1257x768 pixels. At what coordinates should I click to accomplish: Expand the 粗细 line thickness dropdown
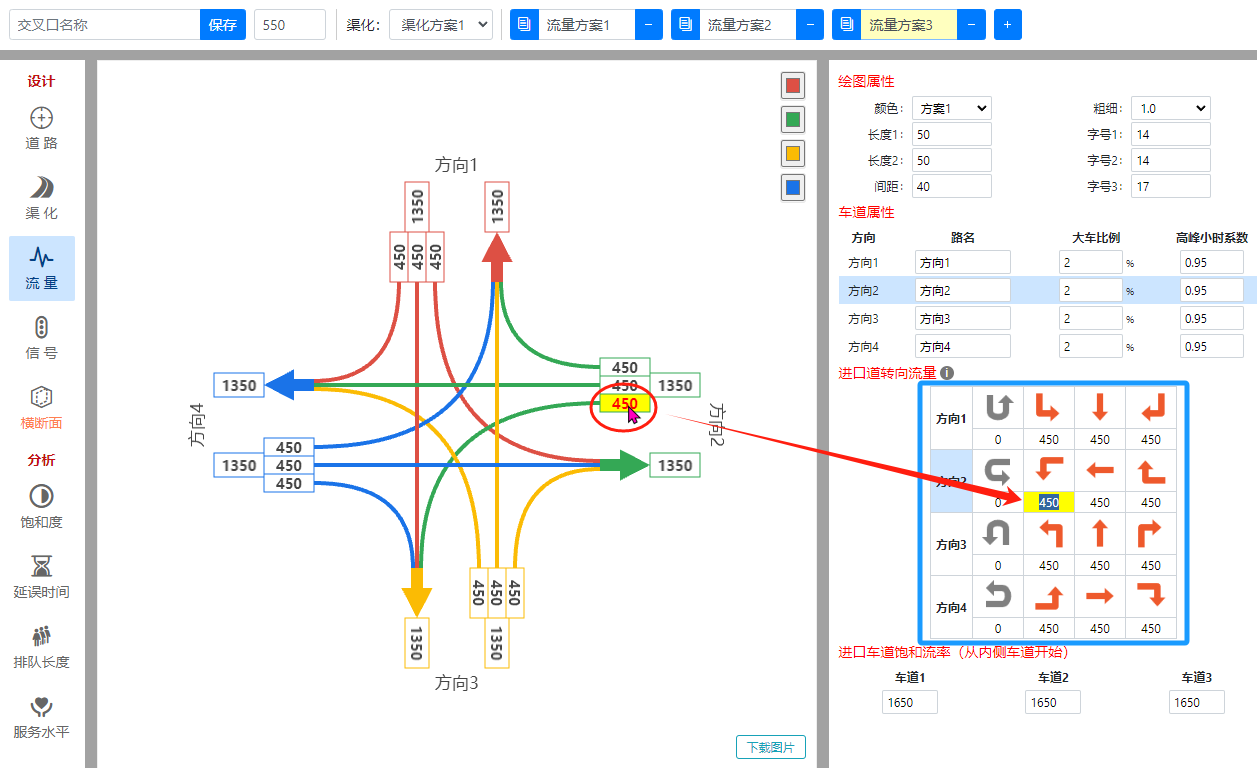(x=1171, y=108)
